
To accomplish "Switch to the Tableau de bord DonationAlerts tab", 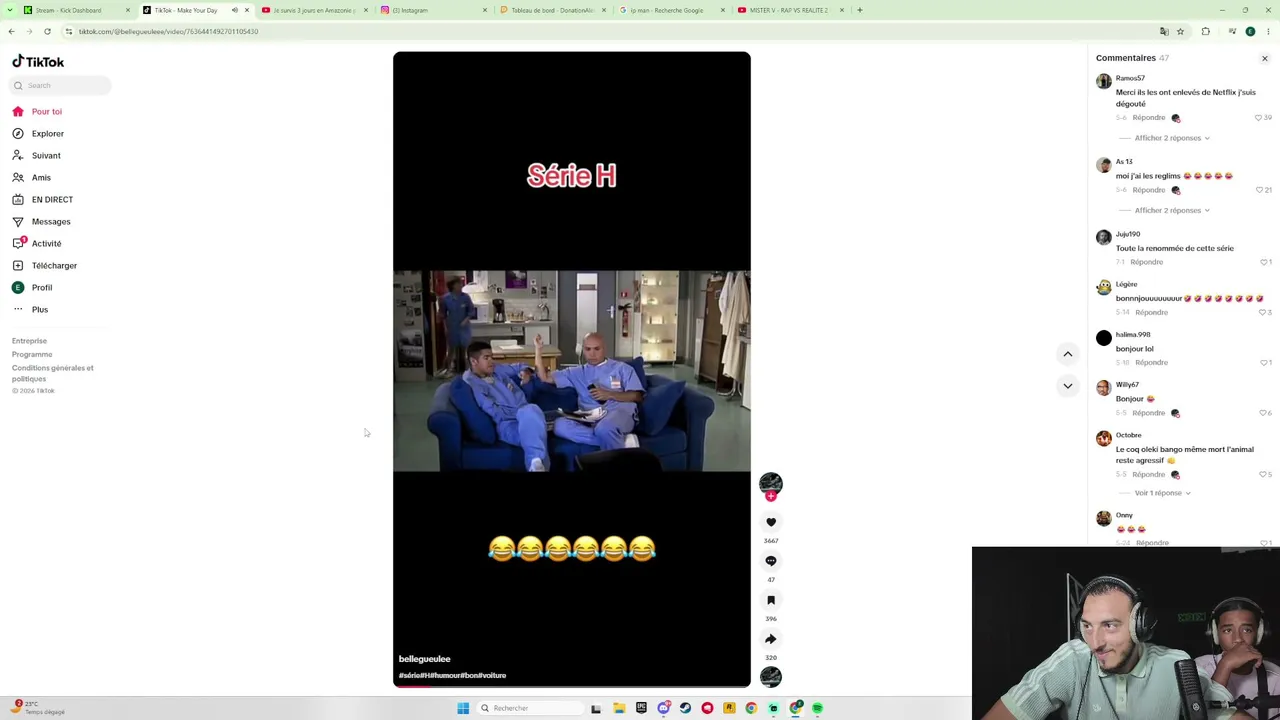I will [553, 10].
